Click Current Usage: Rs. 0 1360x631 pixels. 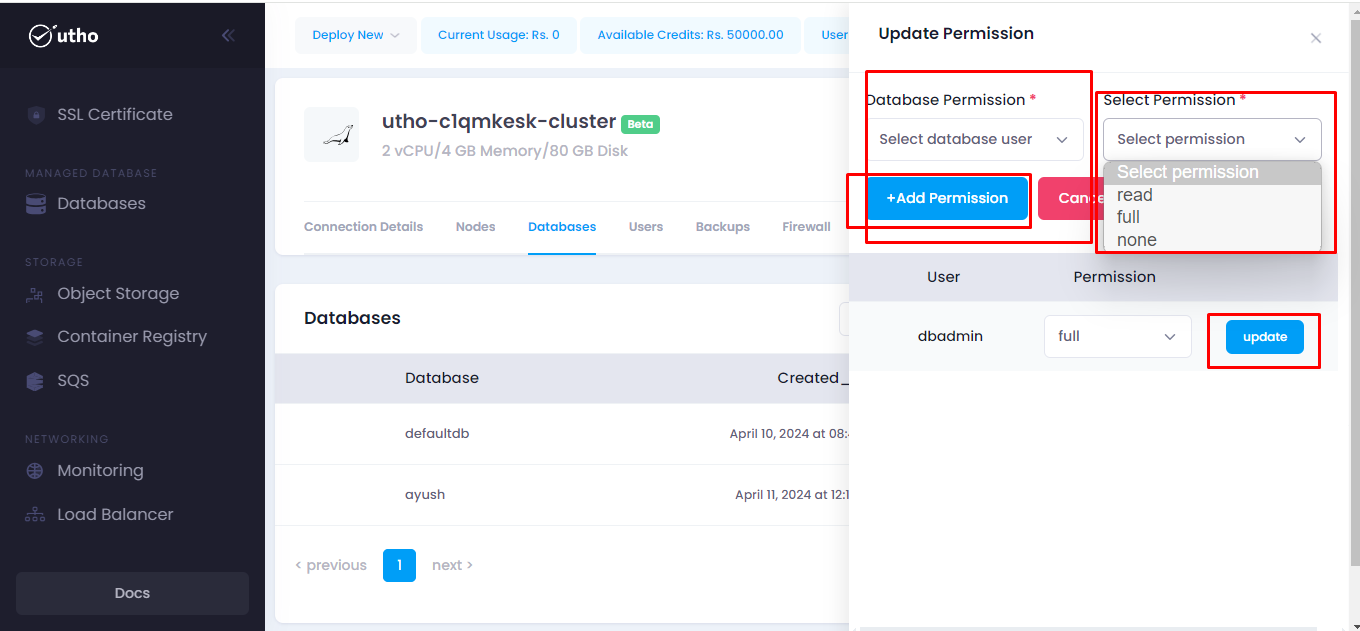499,35
